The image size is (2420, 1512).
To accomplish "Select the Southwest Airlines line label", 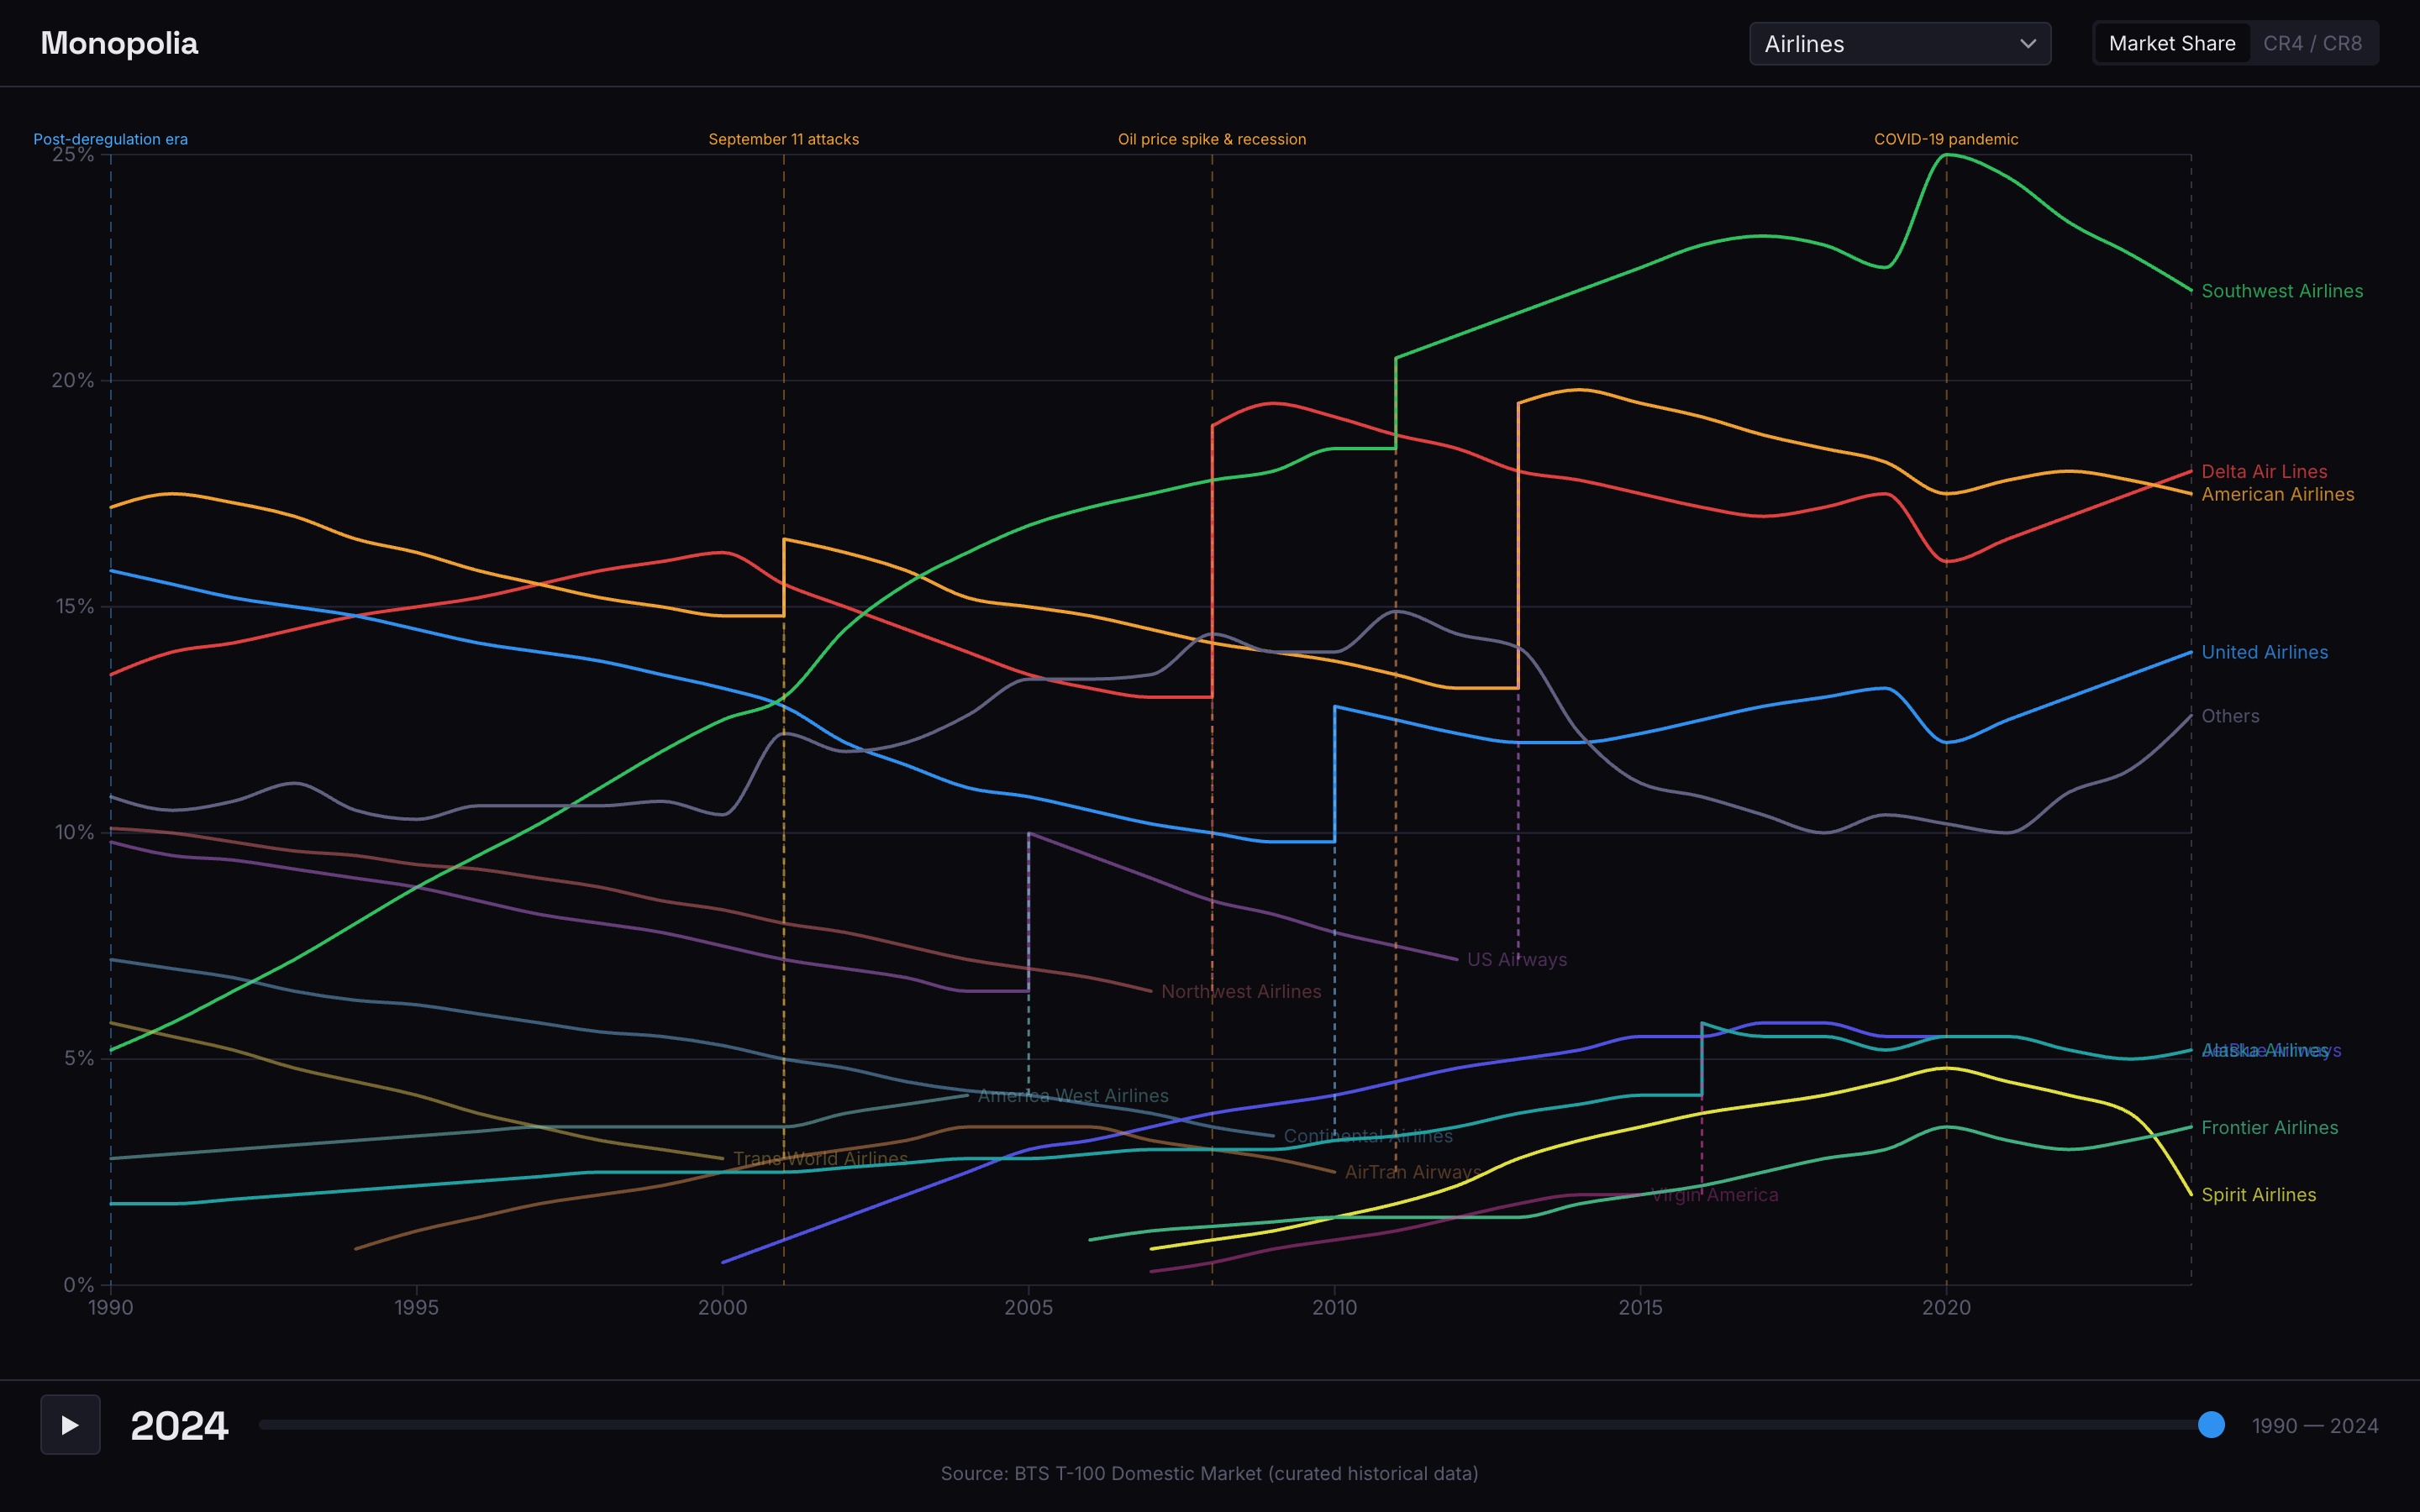I will (x=2282, y=291).
